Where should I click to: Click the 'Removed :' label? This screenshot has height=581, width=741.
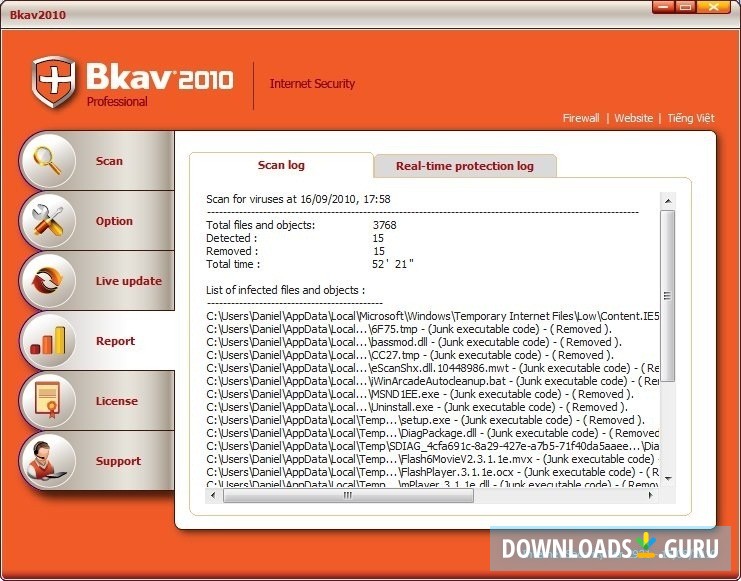point(232,251)
